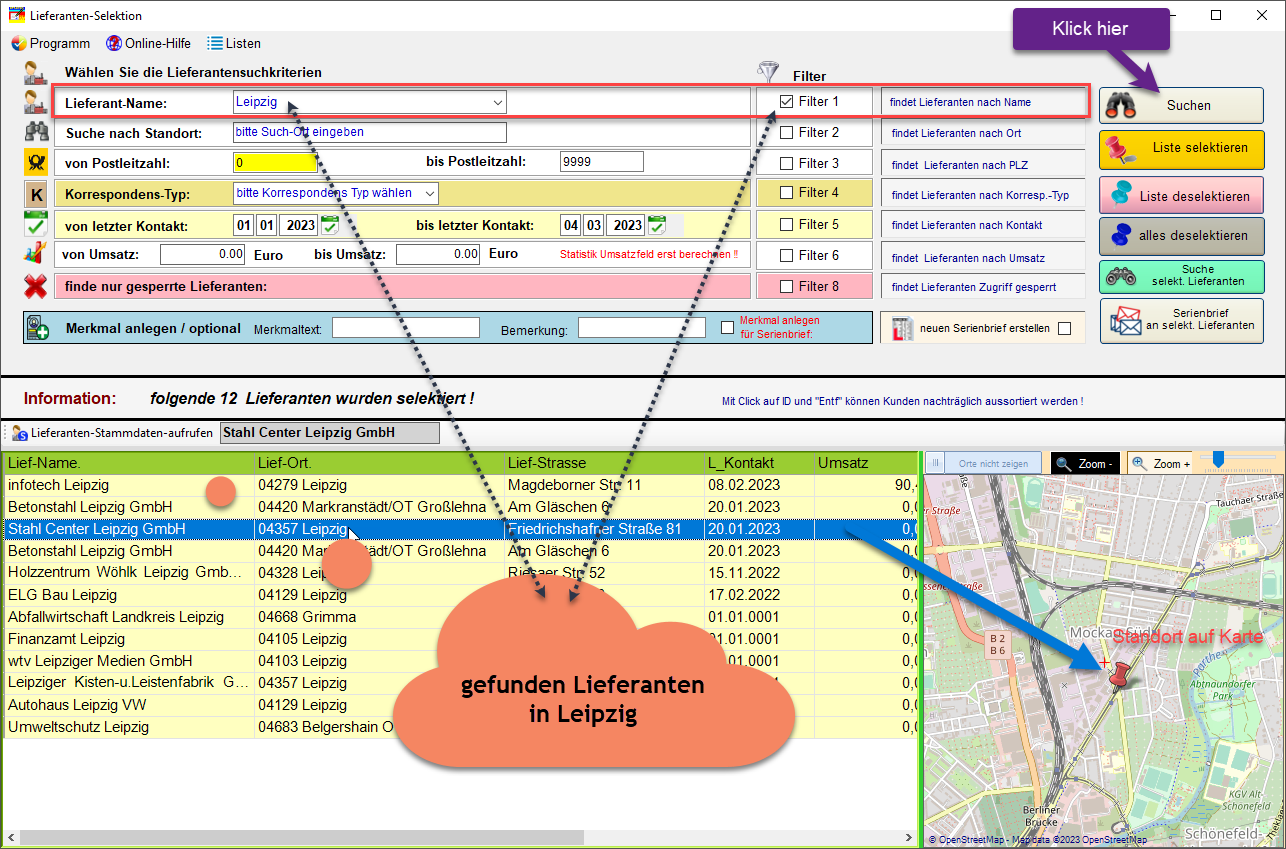Click the von Umsatz field
This screenshot has width=1286, height=849.
coord(203,254)
